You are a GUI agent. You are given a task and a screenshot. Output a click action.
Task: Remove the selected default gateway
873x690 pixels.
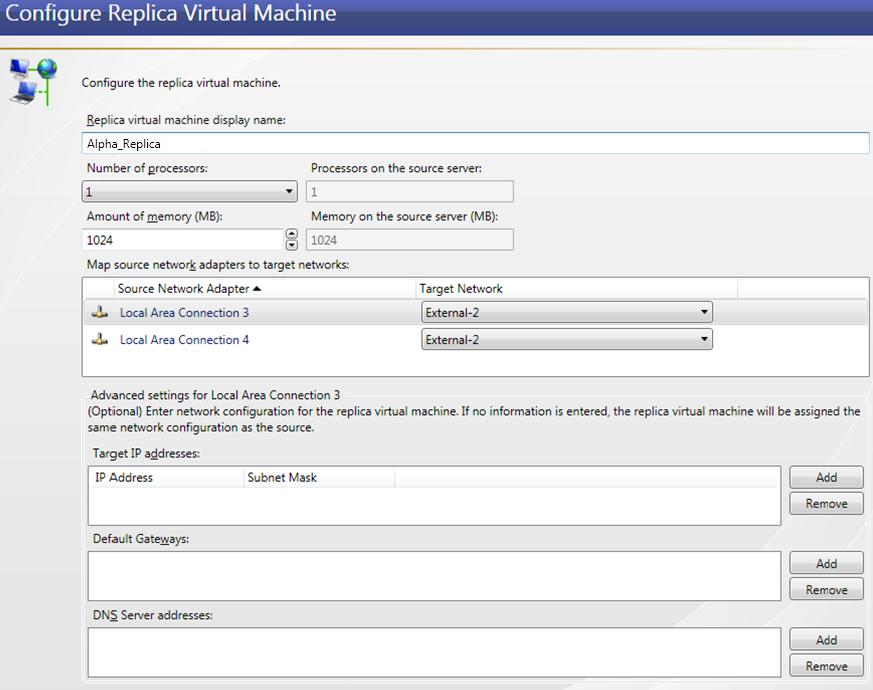(x=826, y=589)
